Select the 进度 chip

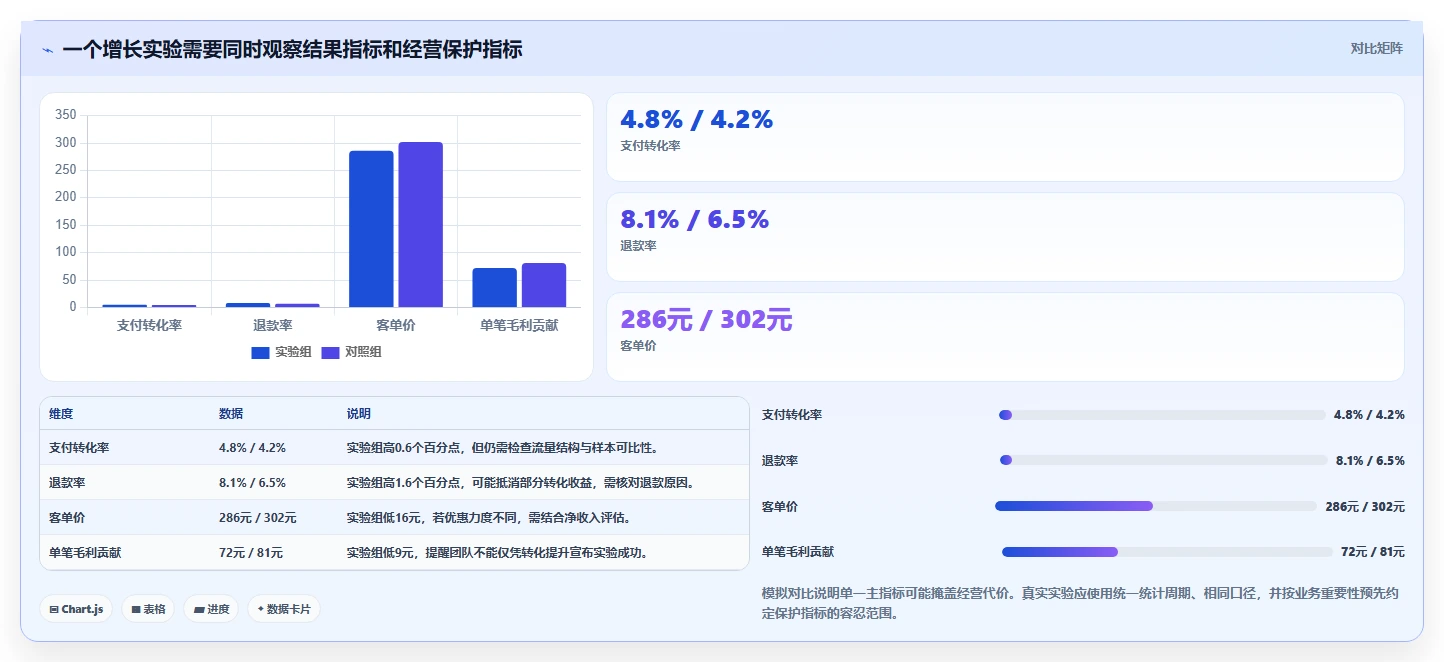pos(211,609)
